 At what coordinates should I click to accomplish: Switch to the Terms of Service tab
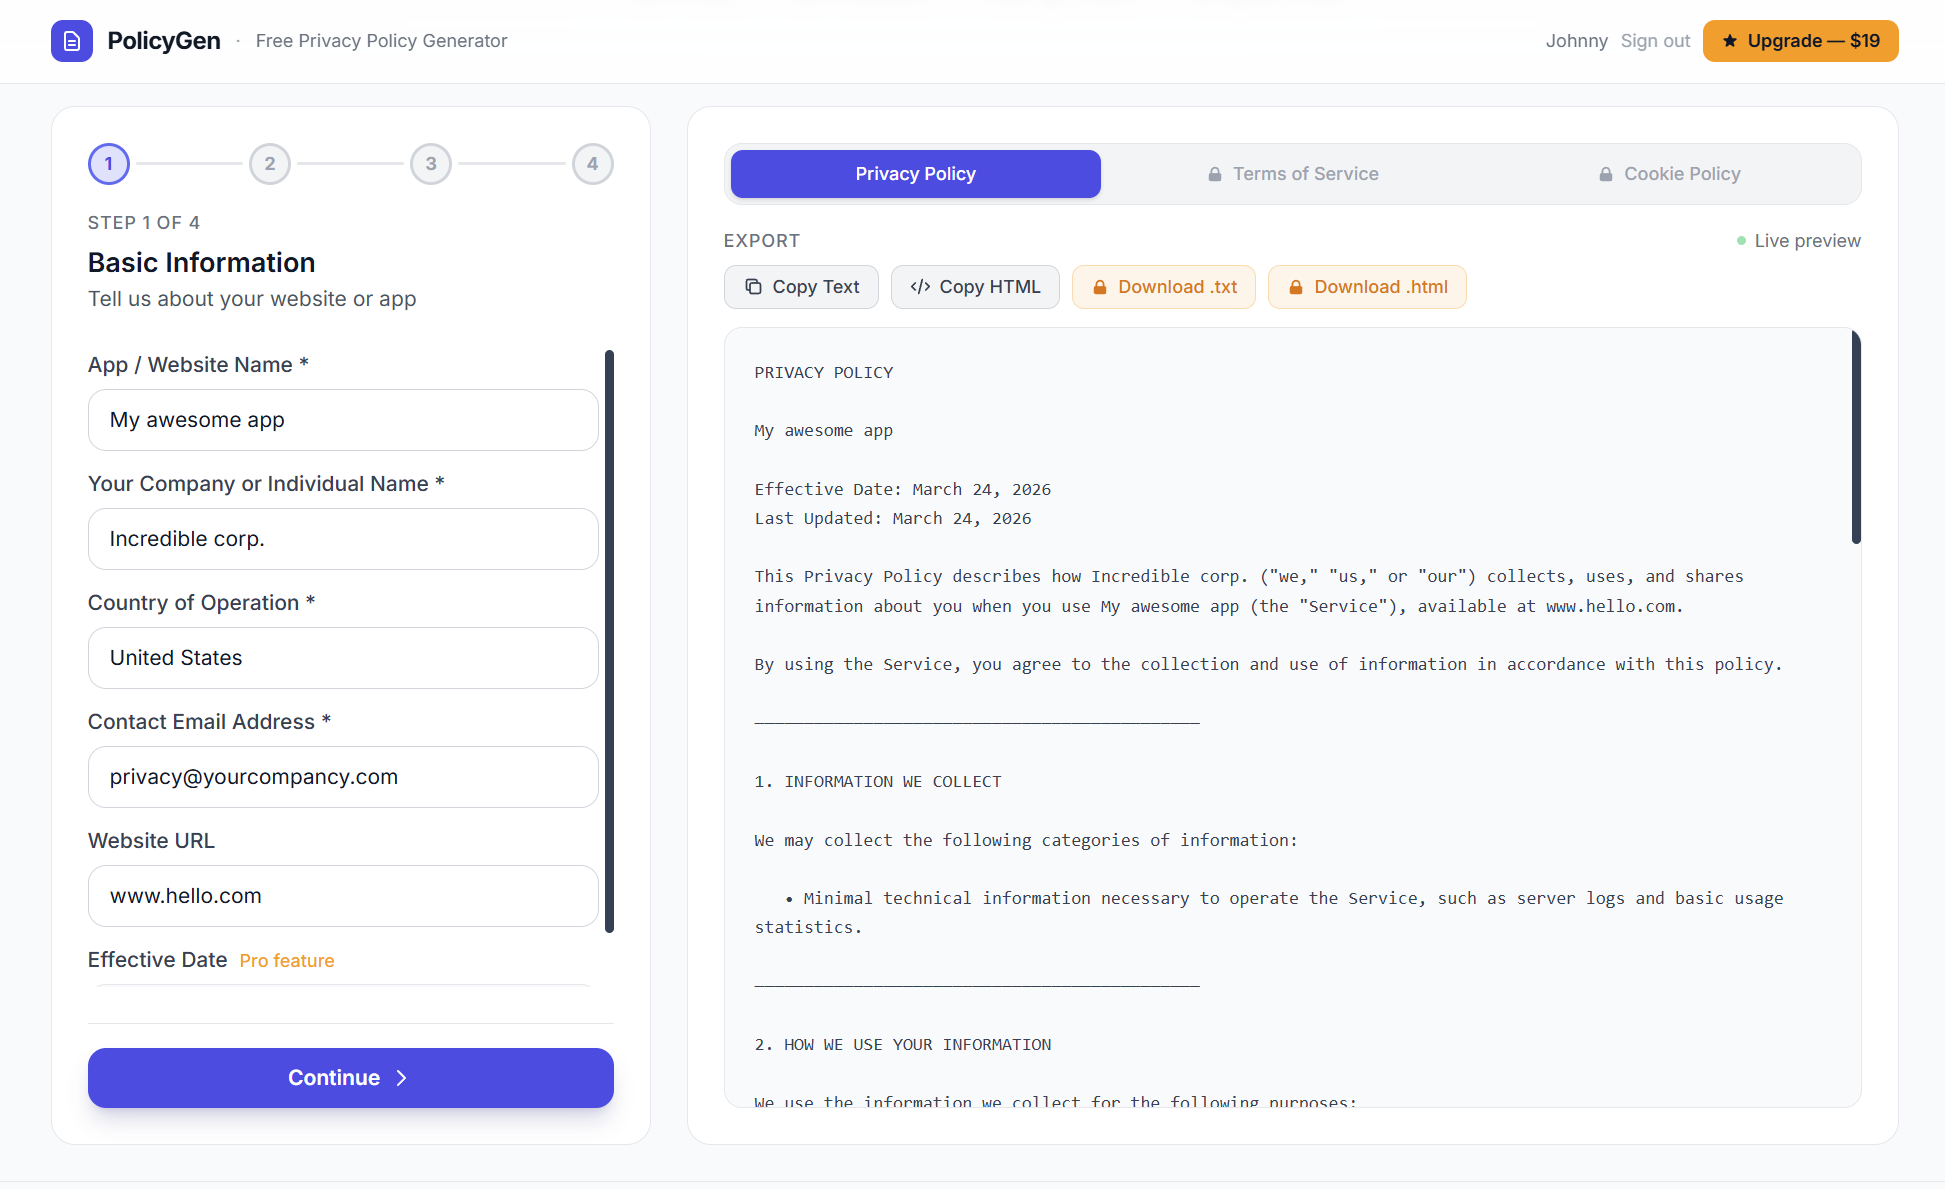click(1292, 173)
